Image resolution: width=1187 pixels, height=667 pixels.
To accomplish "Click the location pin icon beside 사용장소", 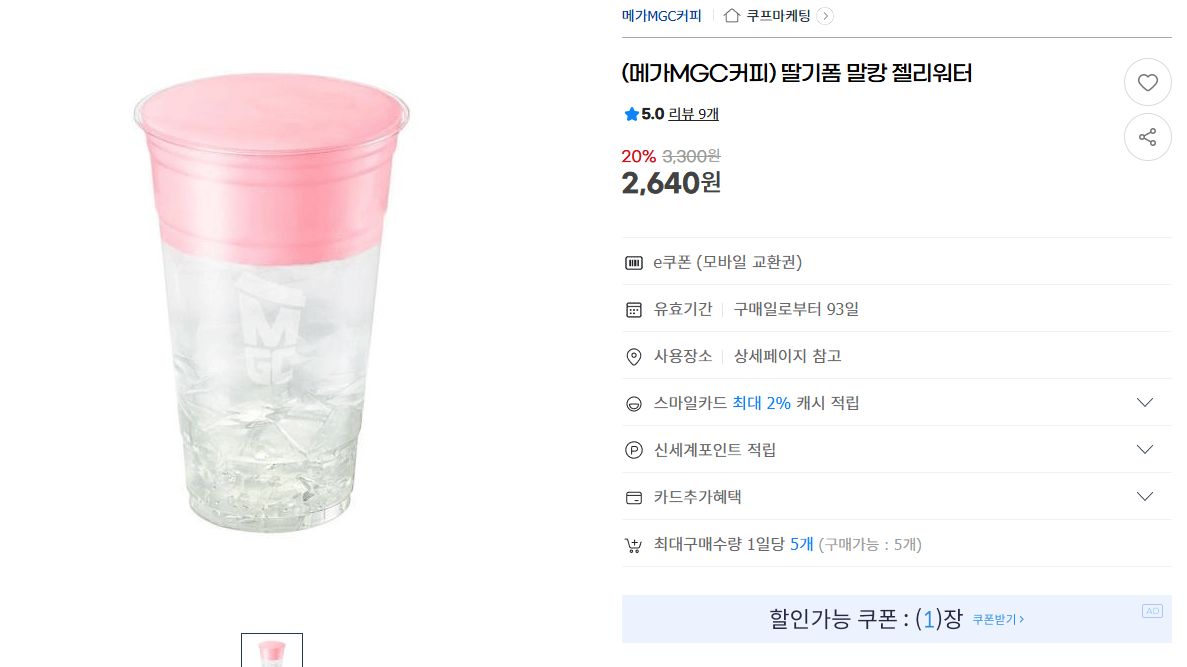I will pyautogui.click(x=634, y=355).
